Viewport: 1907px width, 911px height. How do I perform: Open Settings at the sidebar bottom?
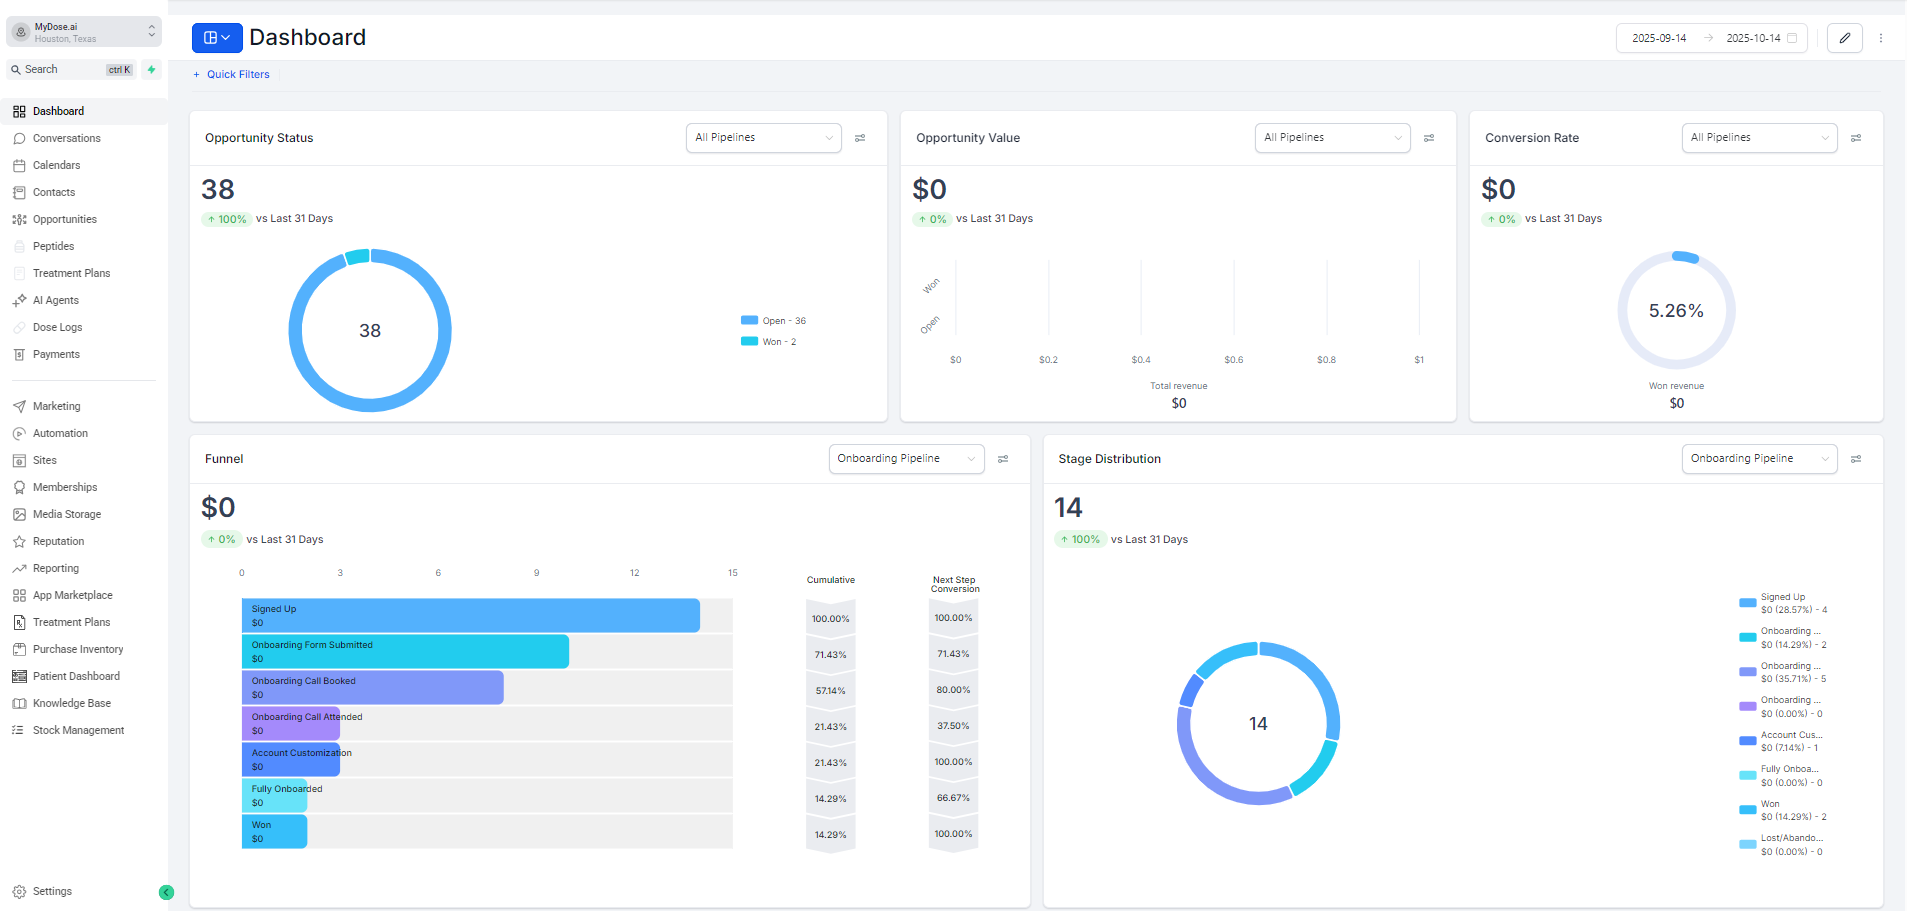52,891
